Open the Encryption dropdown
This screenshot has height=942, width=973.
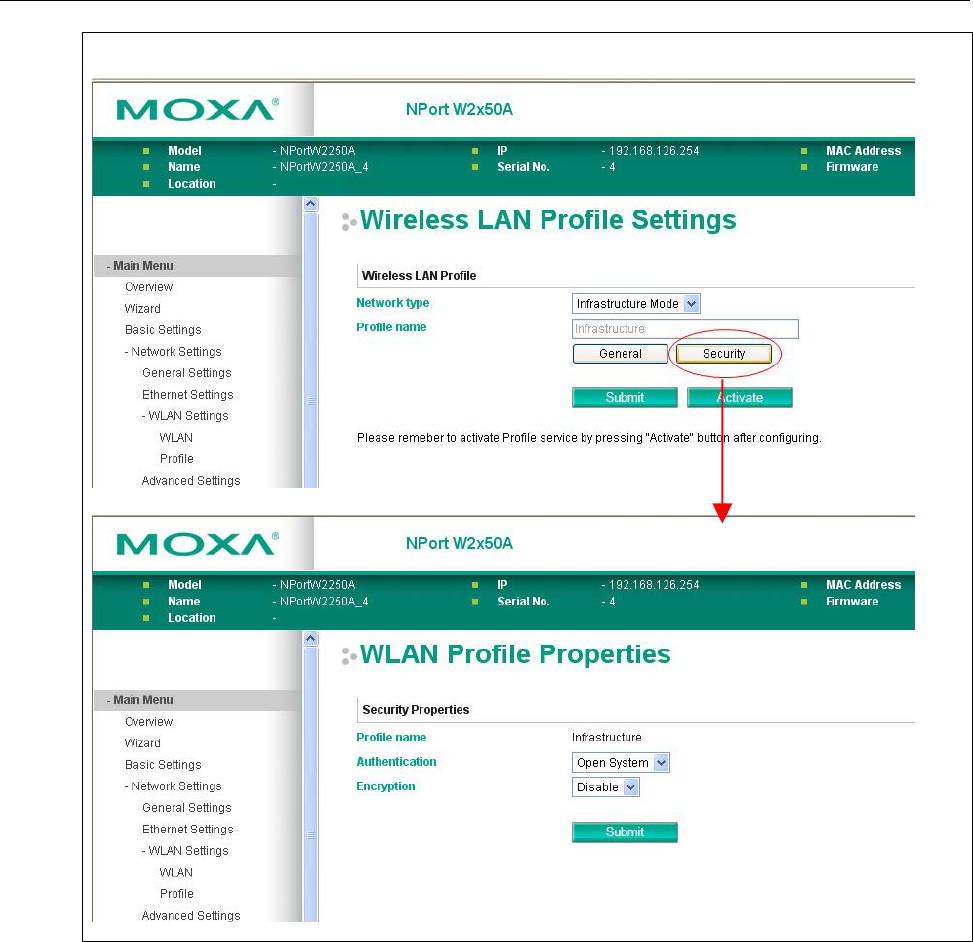tap(606, 787)
